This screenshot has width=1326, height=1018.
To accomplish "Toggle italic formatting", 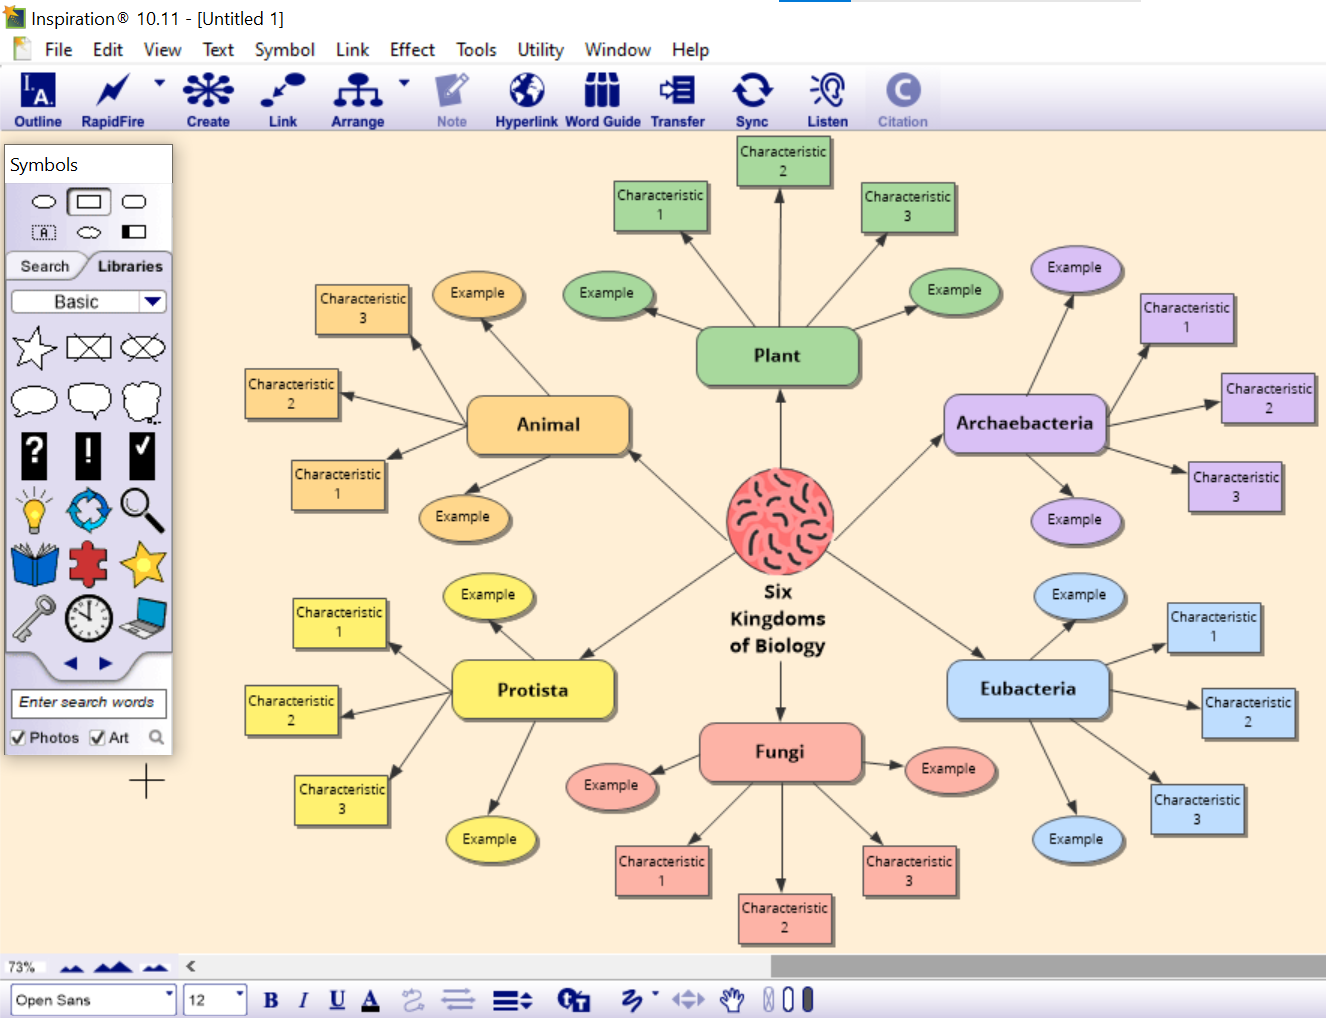I will (x=303, y=999).
